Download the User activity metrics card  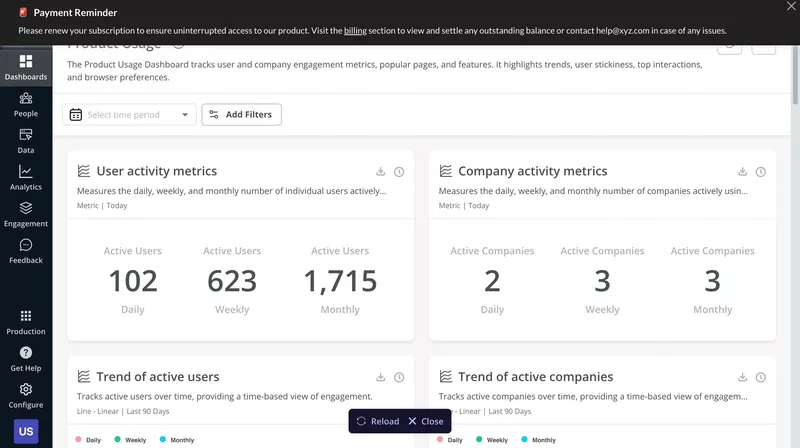(381, 172)
